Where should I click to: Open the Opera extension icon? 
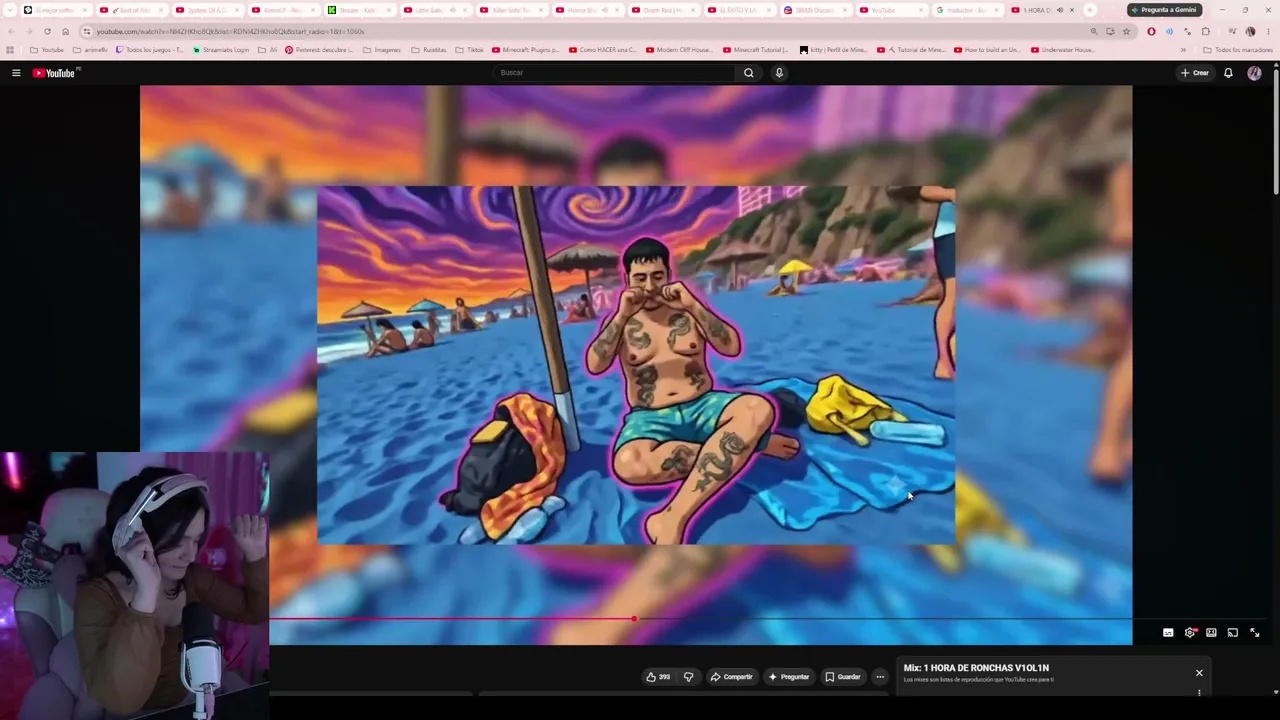[x=1151, y=31]
